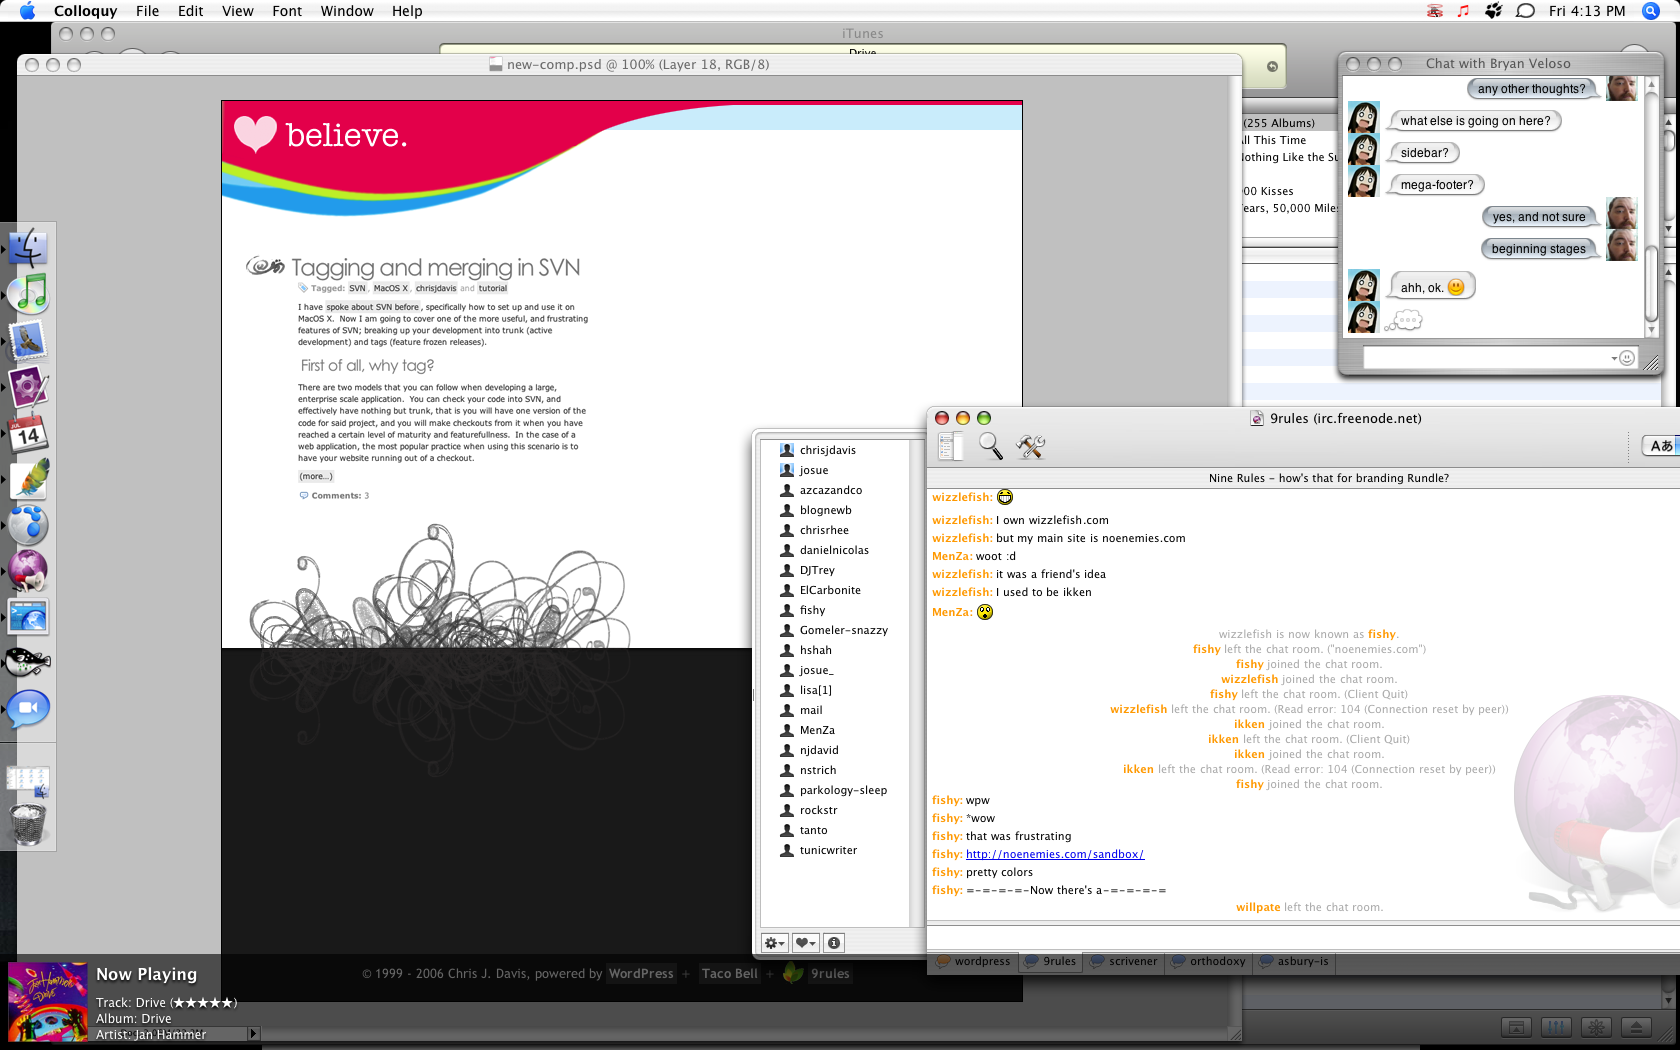The width and height of the screenshot is (1680, 1050).
Task: Click the info button below member list
Action: pyautogui.click(x=834, y=942)
